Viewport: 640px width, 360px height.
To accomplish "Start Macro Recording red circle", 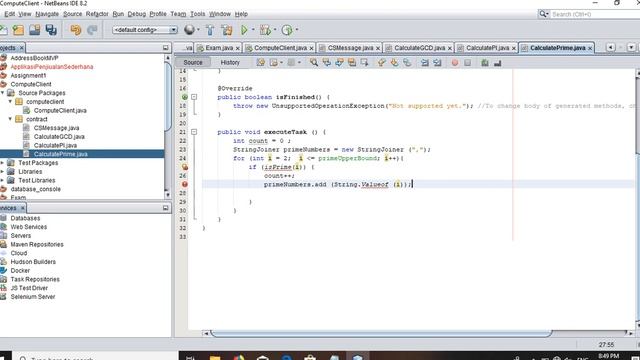I will (x=455, y=63).
